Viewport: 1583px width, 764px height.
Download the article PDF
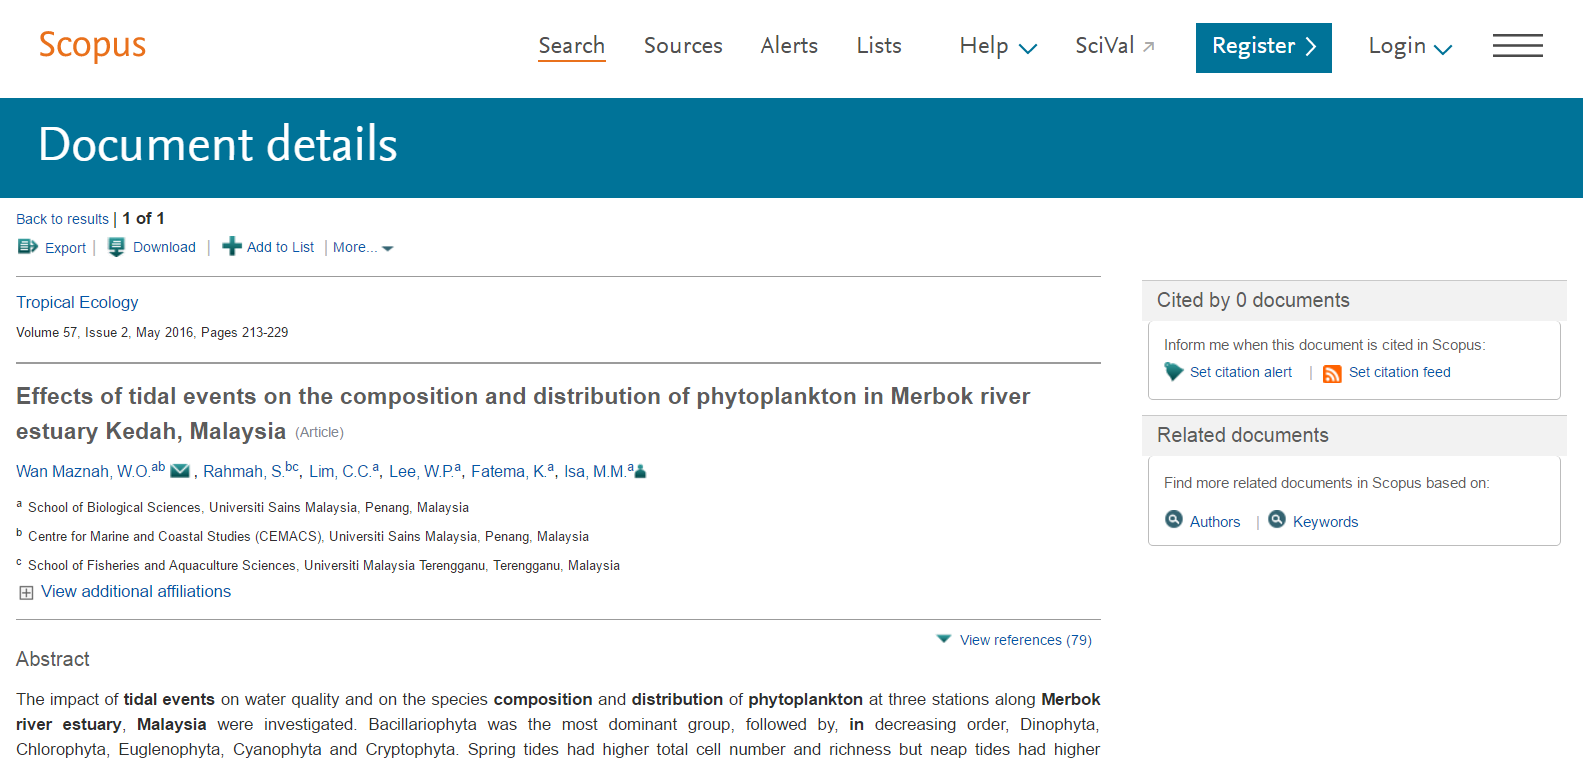163,247
